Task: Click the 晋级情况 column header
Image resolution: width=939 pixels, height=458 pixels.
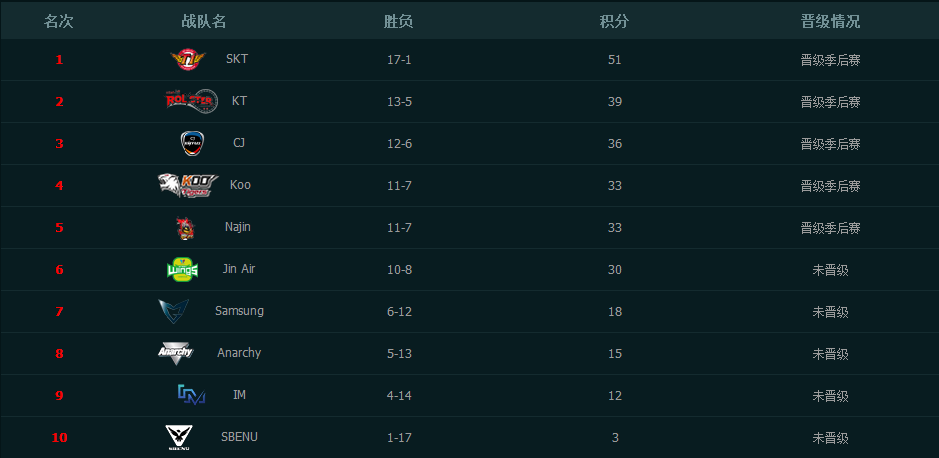Action: pos(830,21)
